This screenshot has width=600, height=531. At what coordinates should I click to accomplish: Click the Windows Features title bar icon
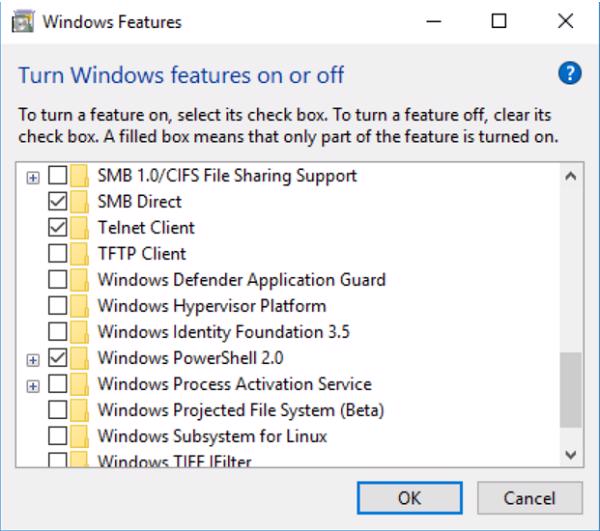[20, 21]
